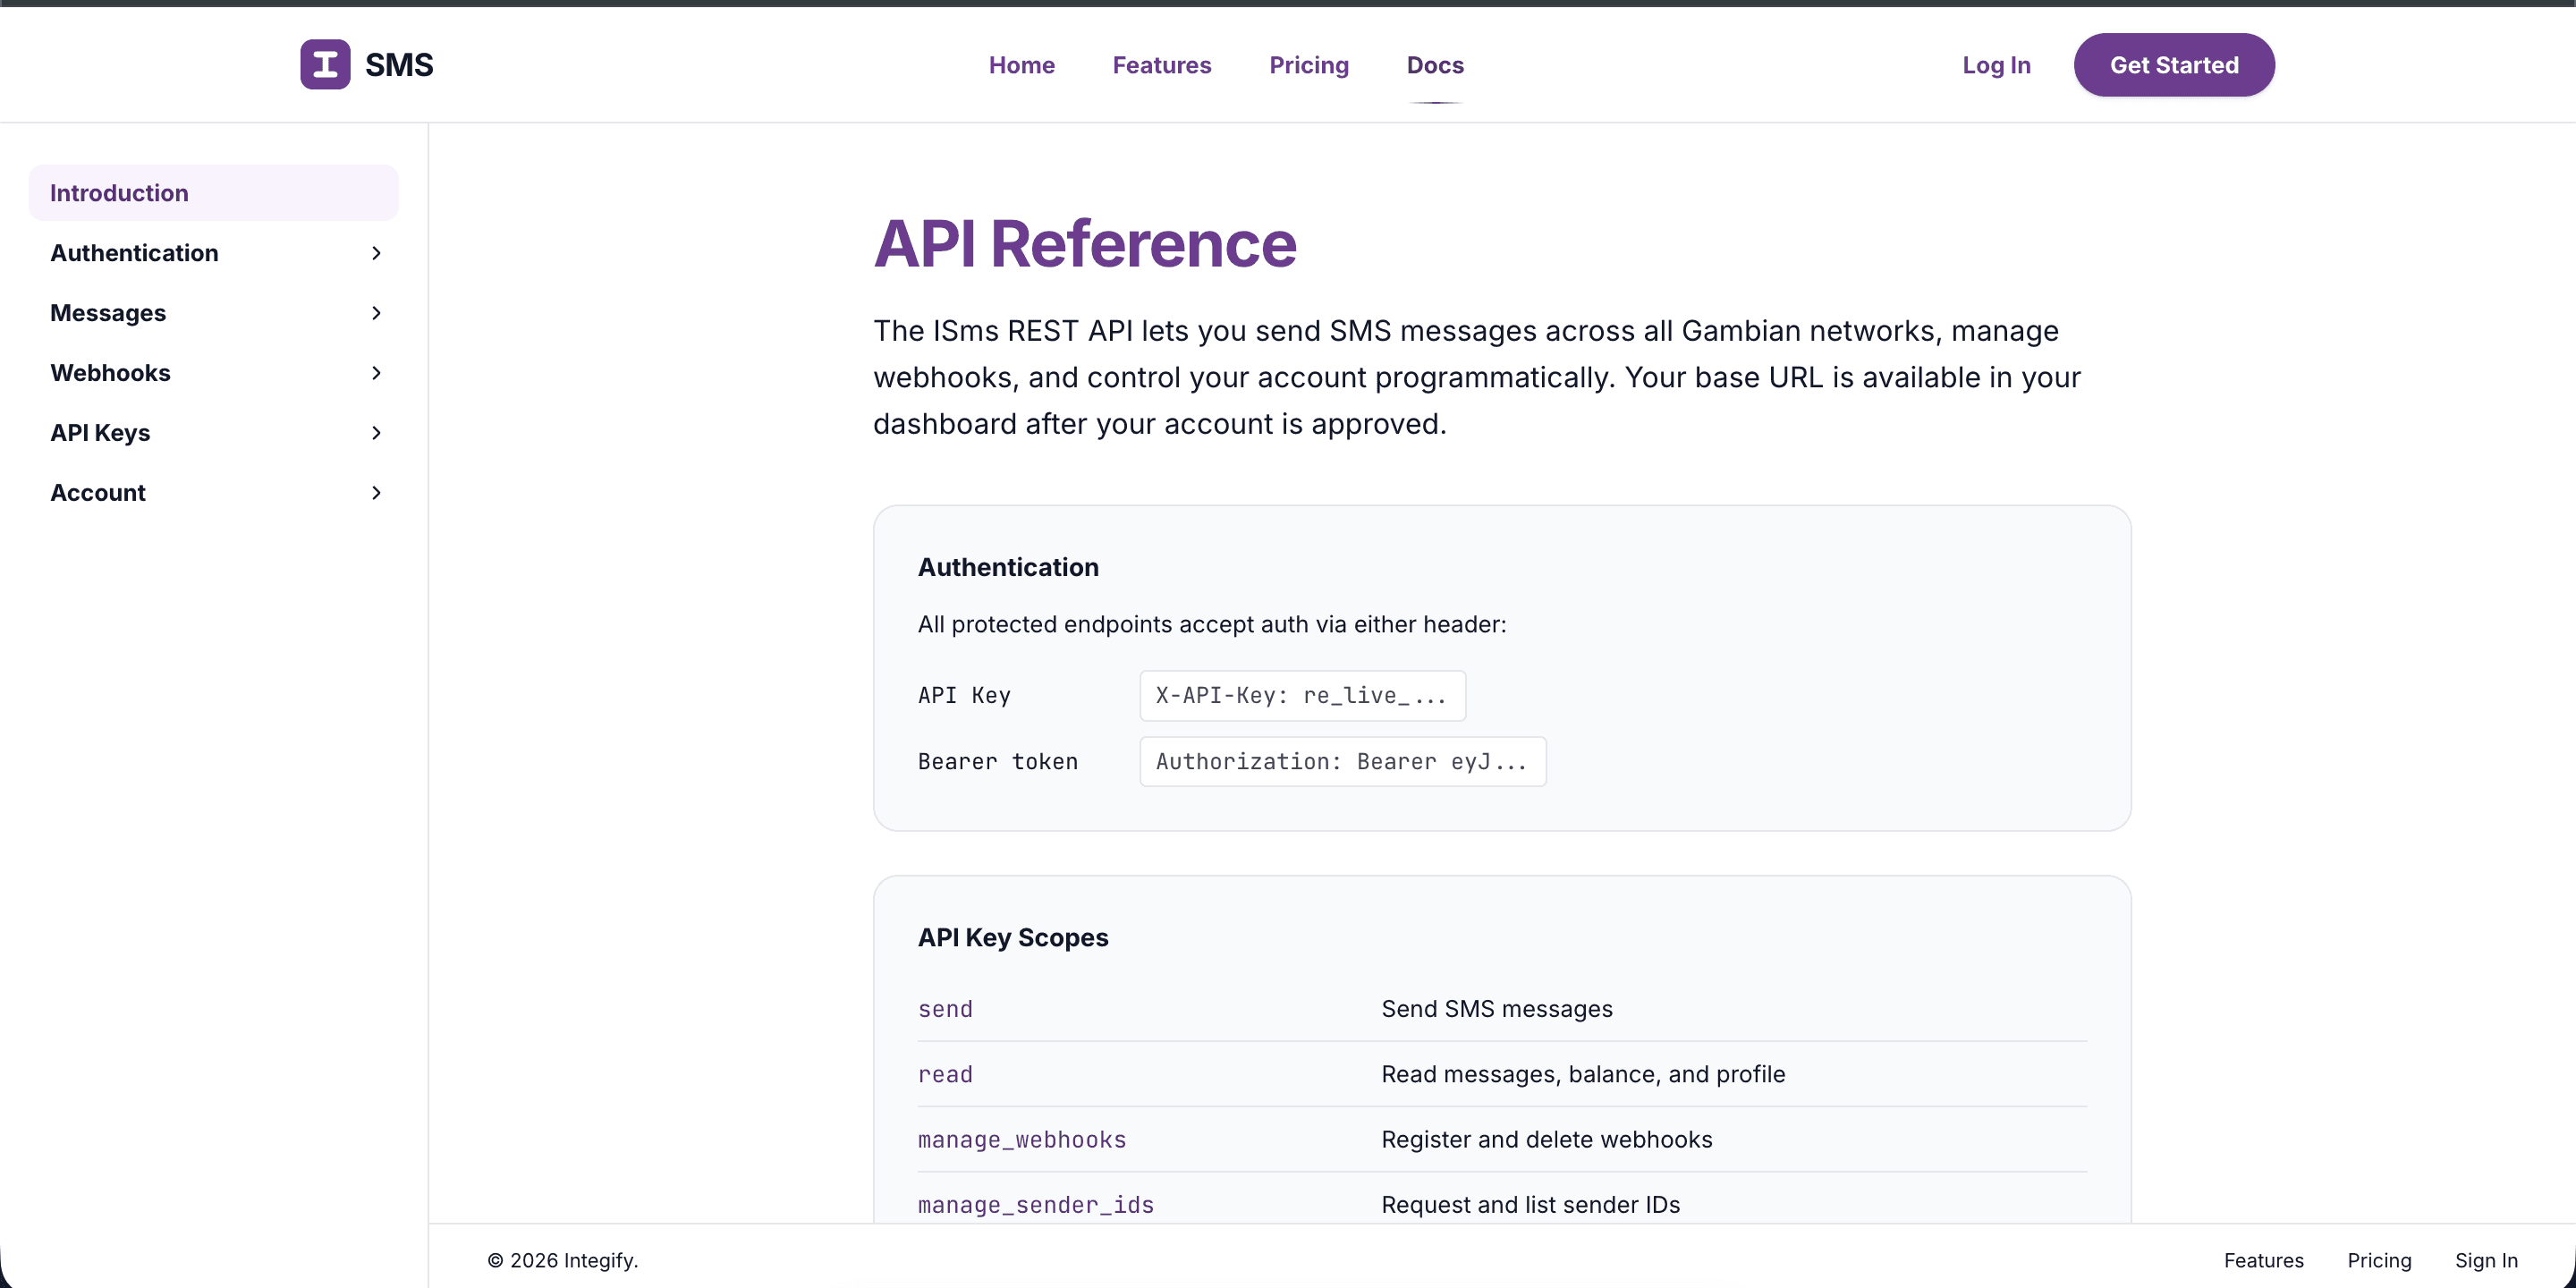Click the send scope name
The width and height of the screenshot is (2576, 1288).
(x=945, y=1009)
